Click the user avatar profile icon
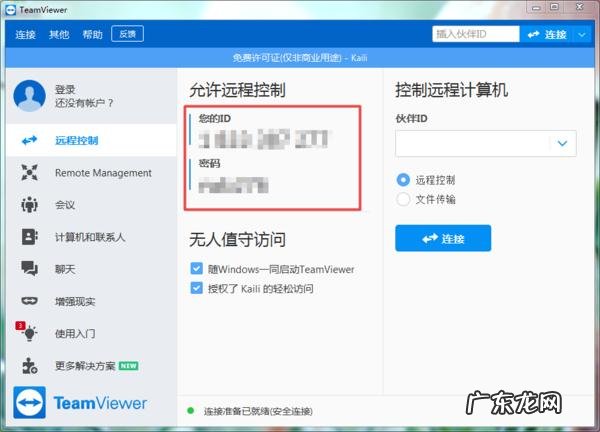The image size is (600, 432). pyautogui.click(x=29, y=96)
